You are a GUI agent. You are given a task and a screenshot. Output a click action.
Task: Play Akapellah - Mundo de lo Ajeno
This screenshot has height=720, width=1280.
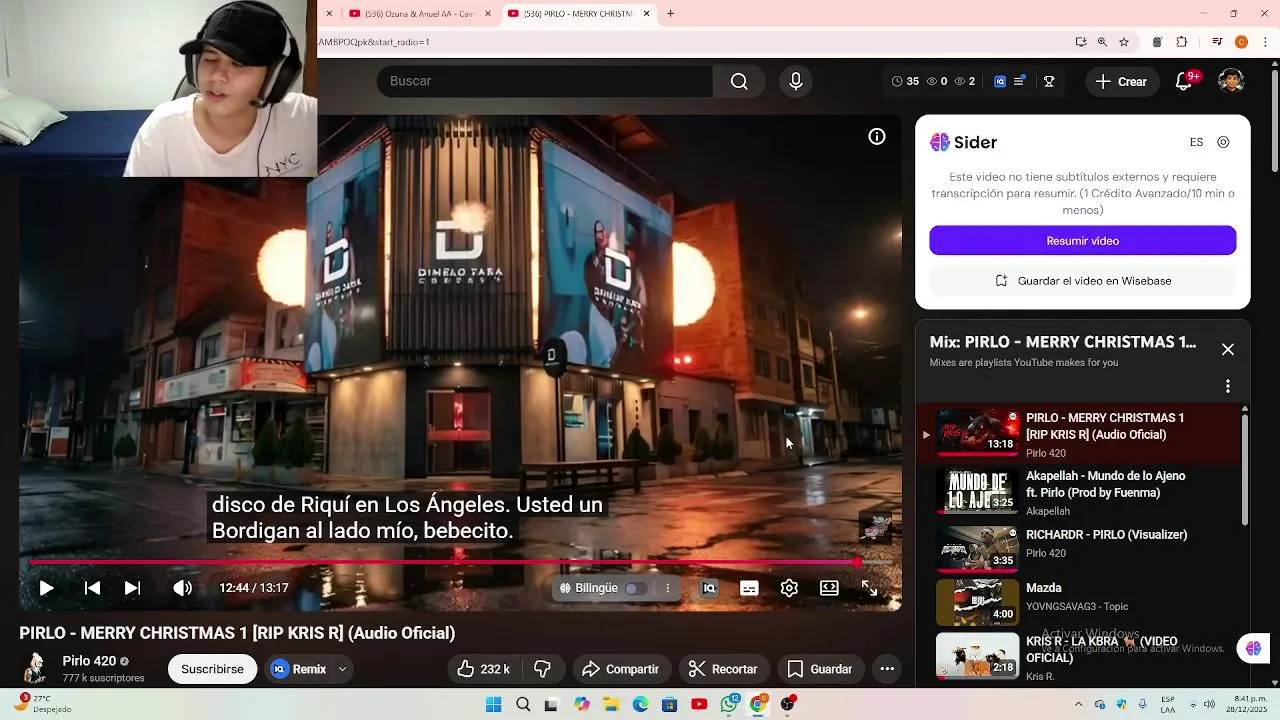(x=1078, y=492)
